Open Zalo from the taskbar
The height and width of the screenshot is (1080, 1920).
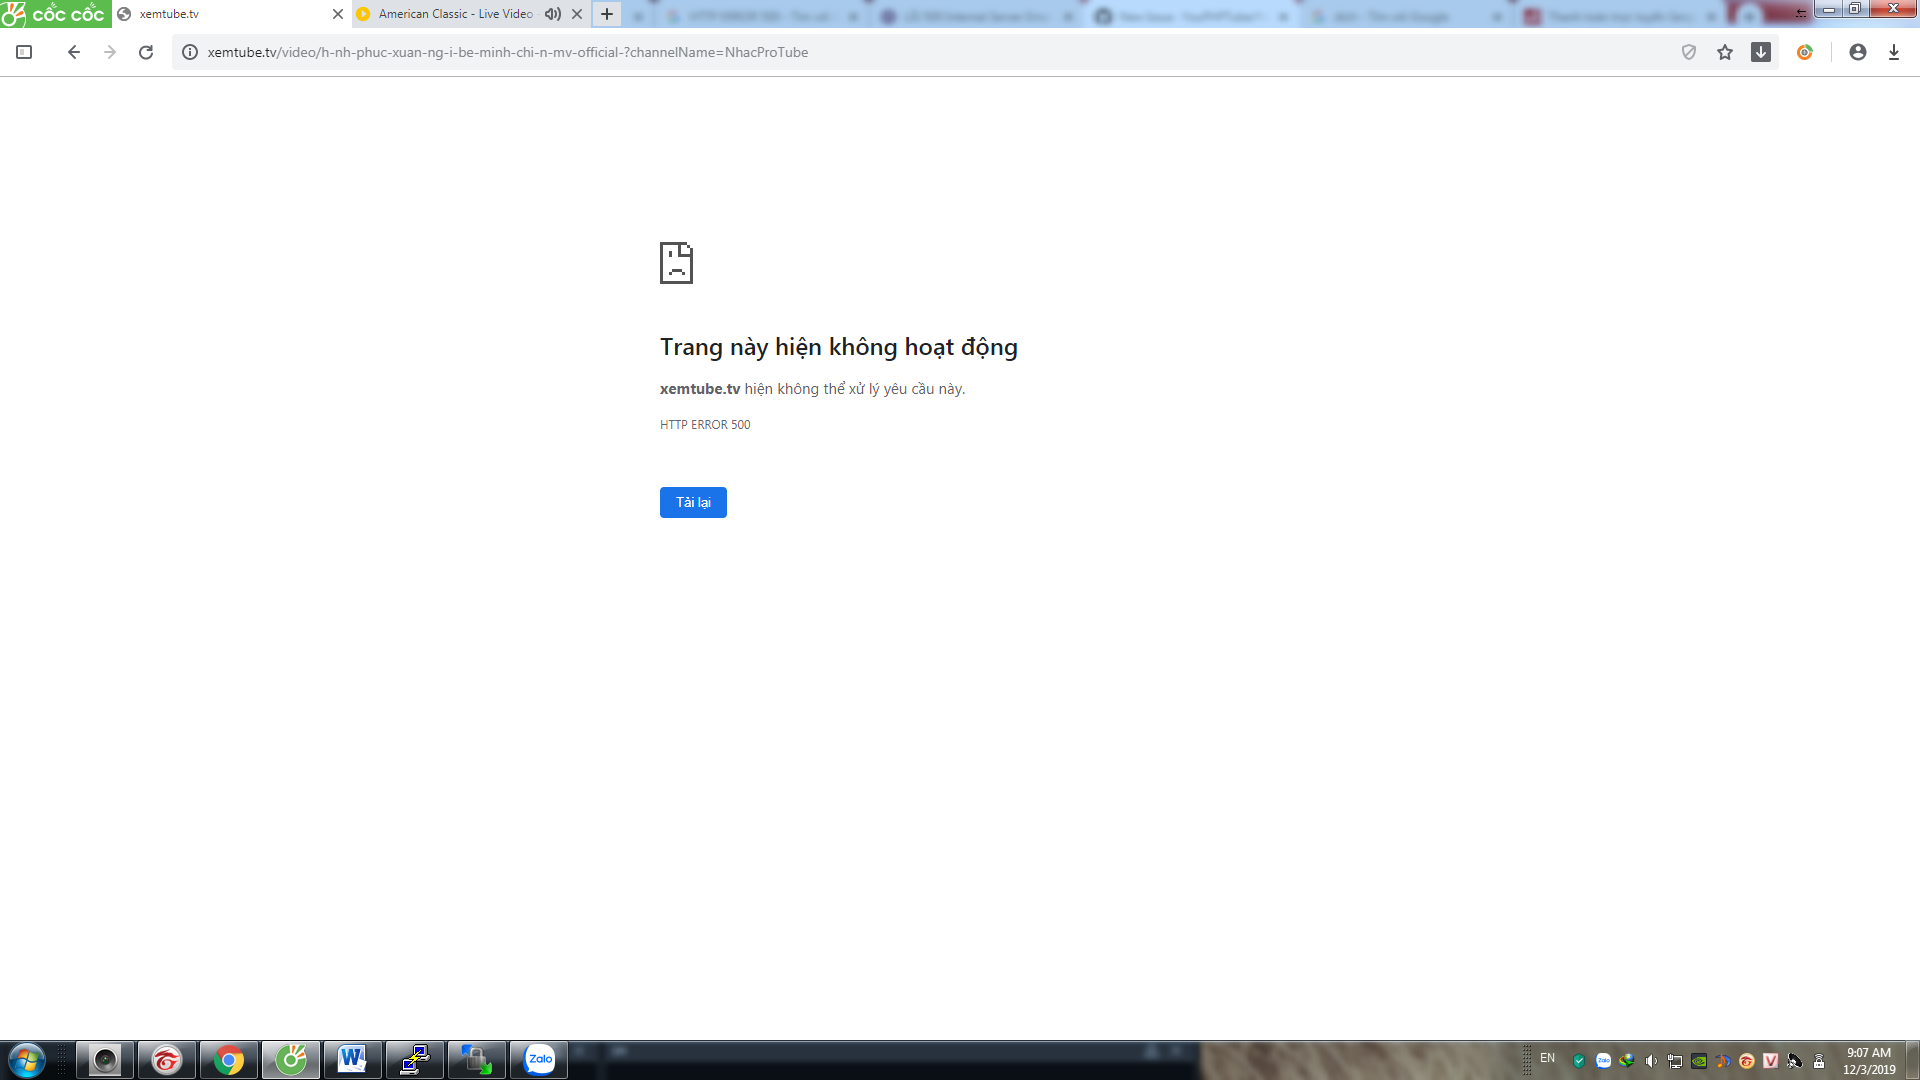tap(539, 1060)
